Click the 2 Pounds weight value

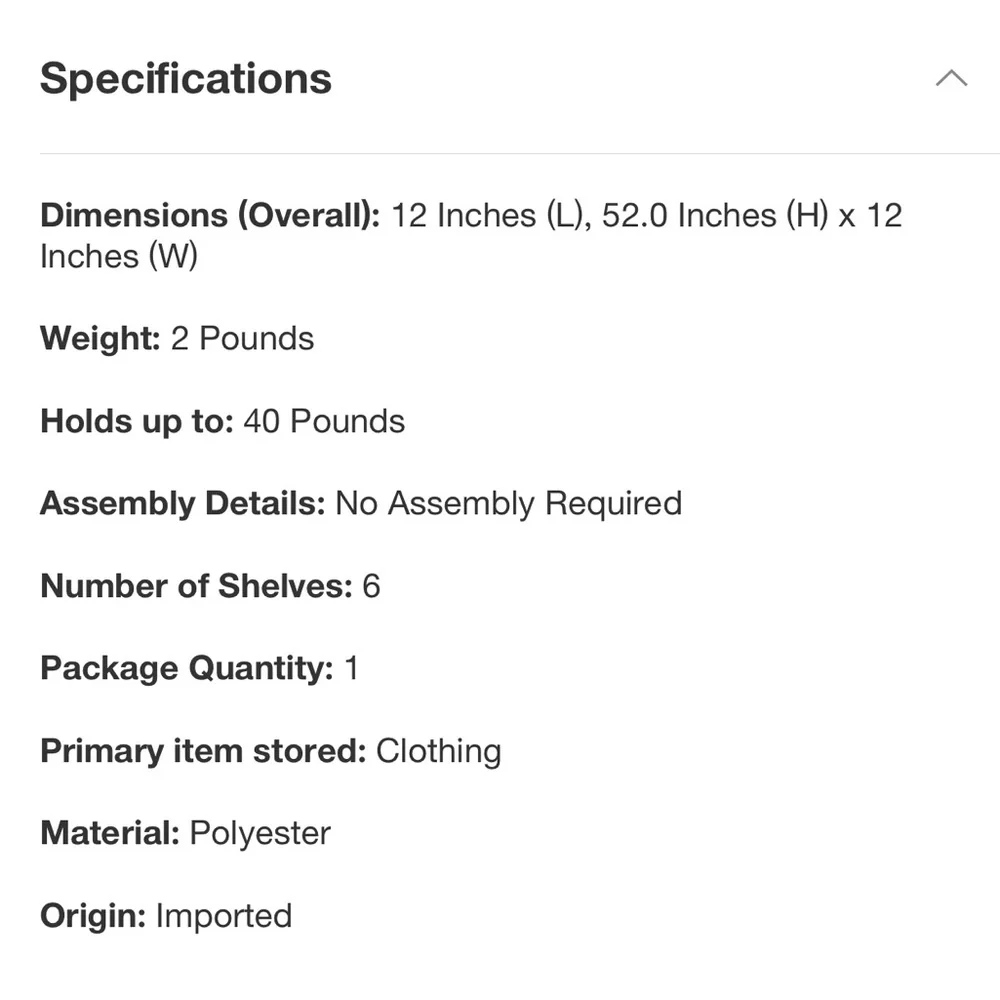click(242, 339)
